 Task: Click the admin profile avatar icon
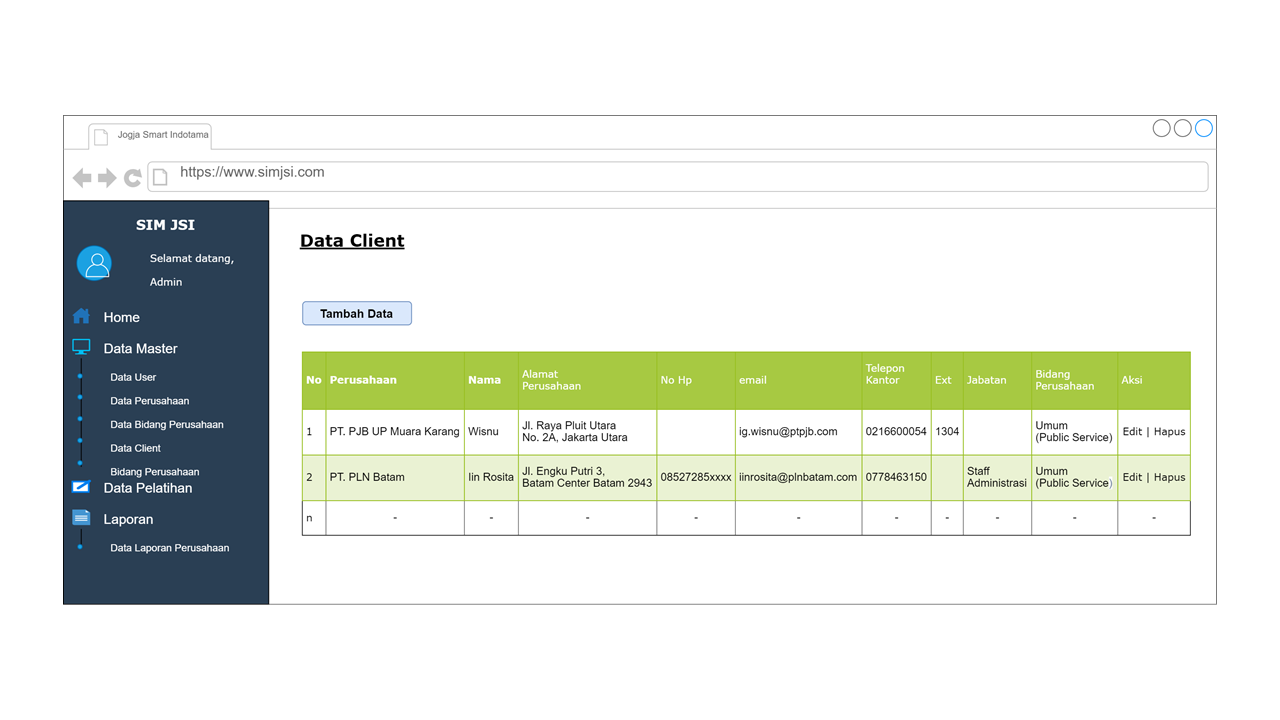[95, 264]
